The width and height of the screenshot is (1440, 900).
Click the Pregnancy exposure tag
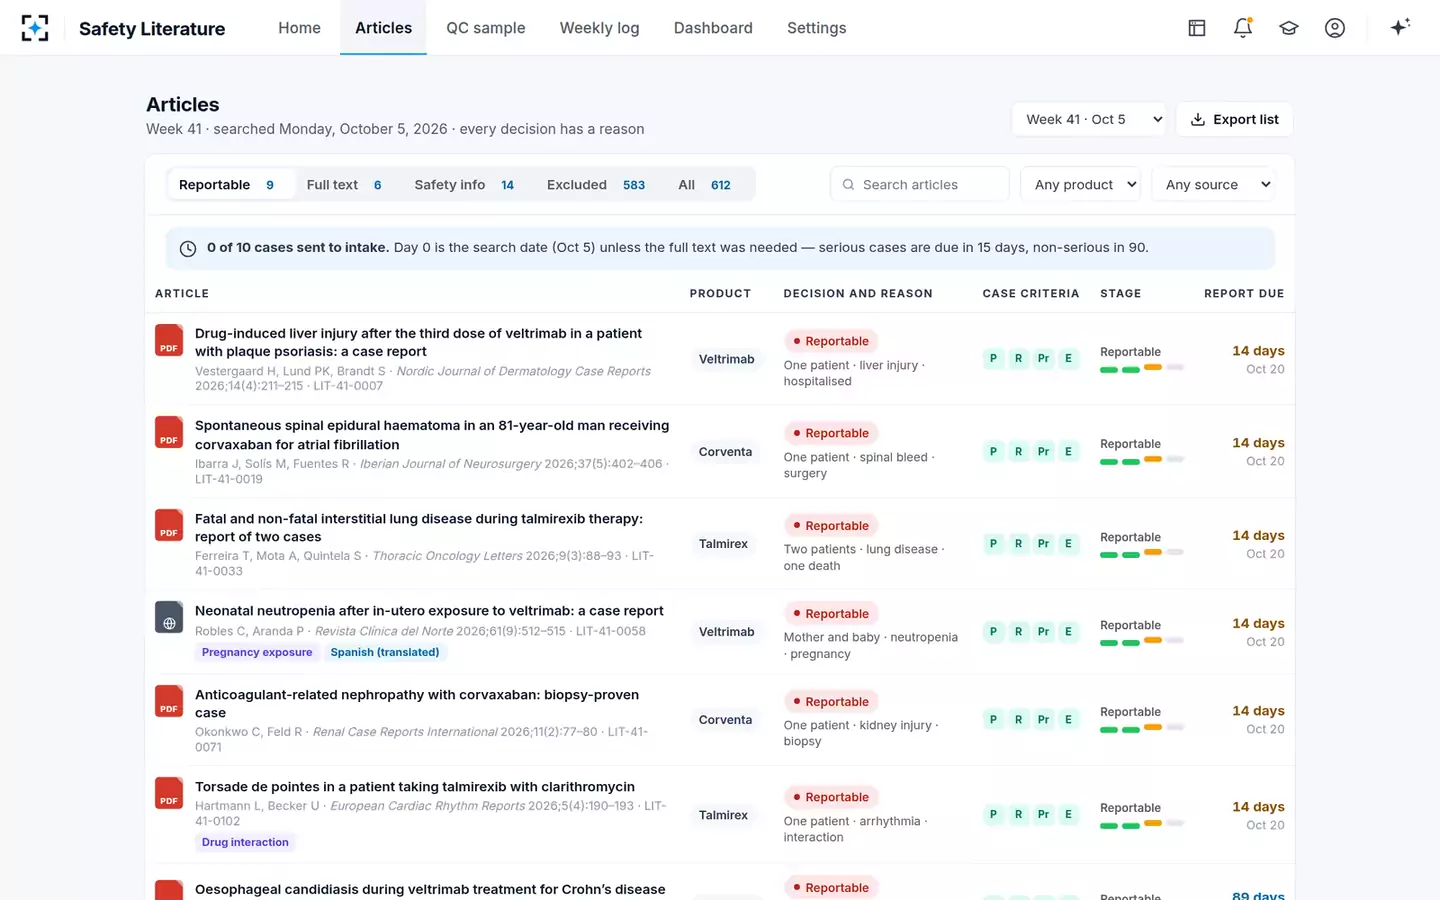coord(257,652)
